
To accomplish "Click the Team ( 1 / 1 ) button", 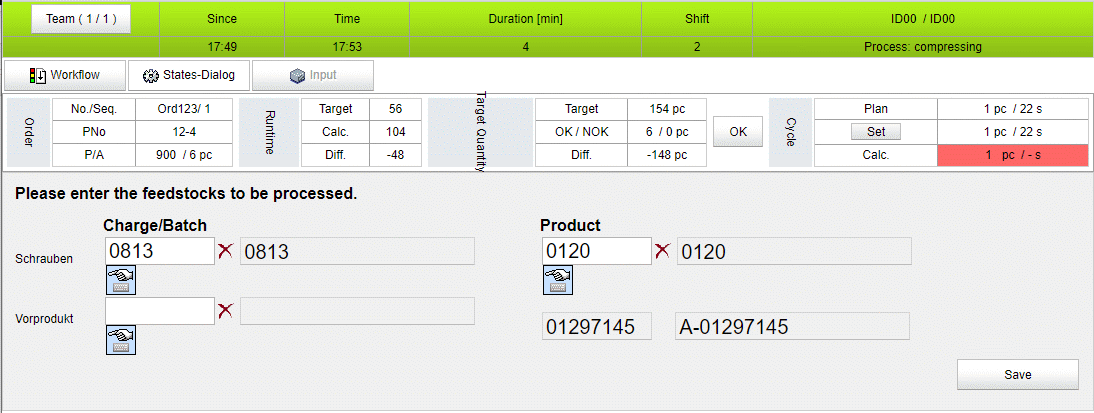I will pyautogui.click(x=81, y=19).
